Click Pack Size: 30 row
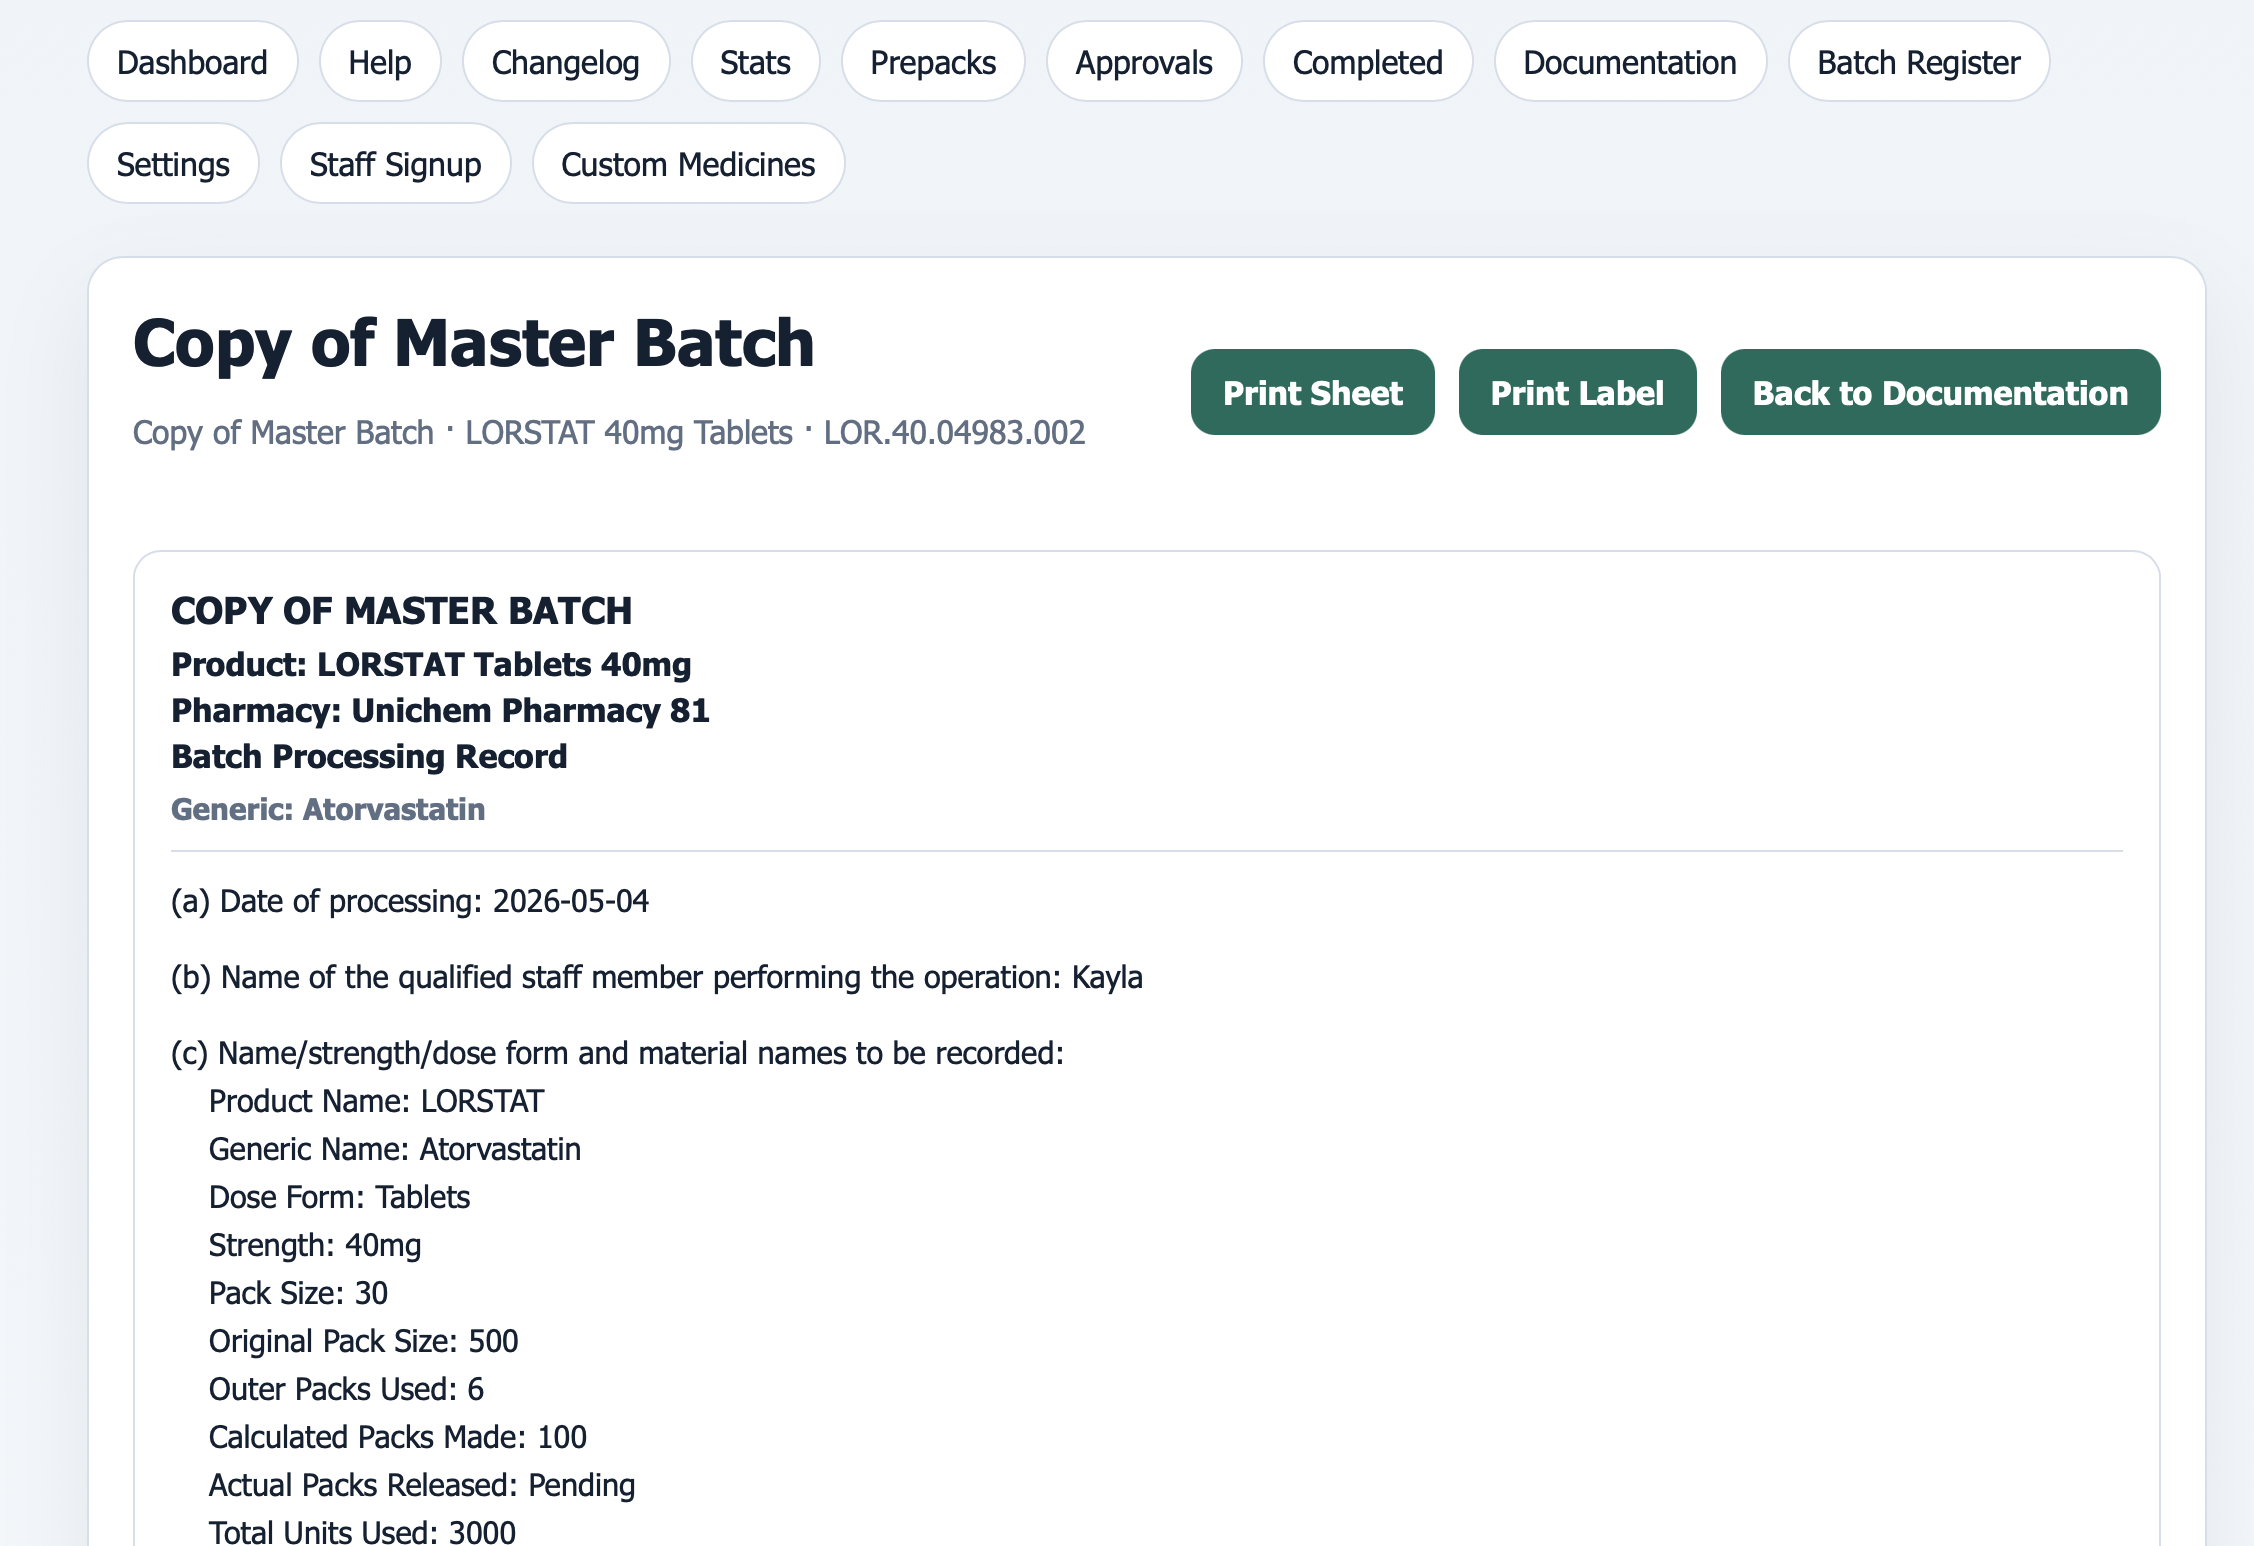The height and width of the screenshot is (1546, 2254). [298, 1293]
